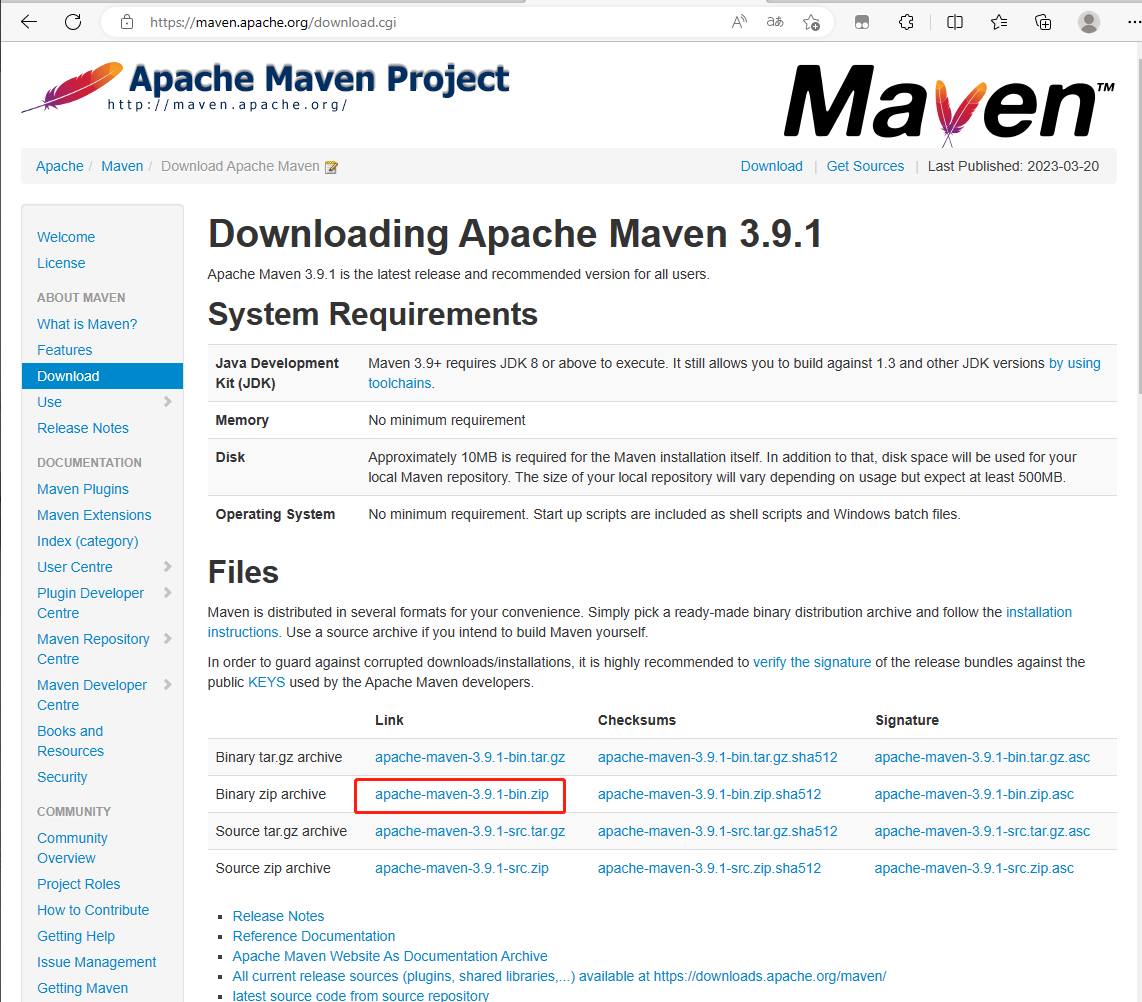Select Welcome in sidebar

(66, 237)
